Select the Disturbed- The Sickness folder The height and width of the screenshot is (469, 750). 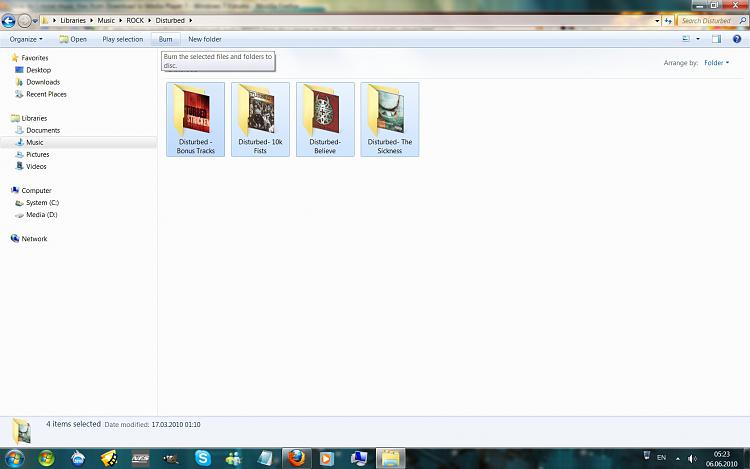pos(390,120)
